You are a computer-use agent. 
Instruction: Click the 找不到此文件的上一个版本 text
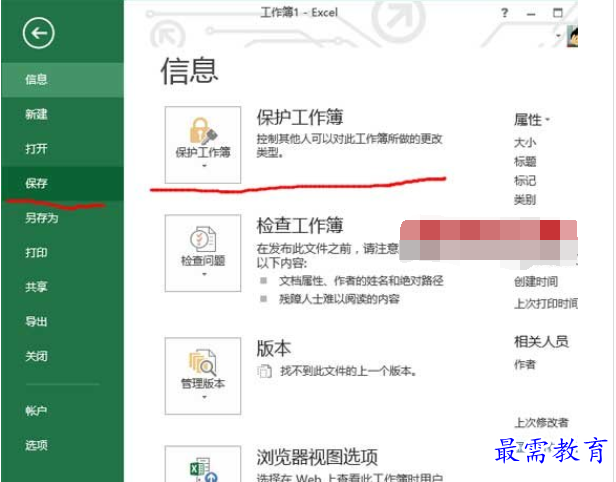[348, 371]
